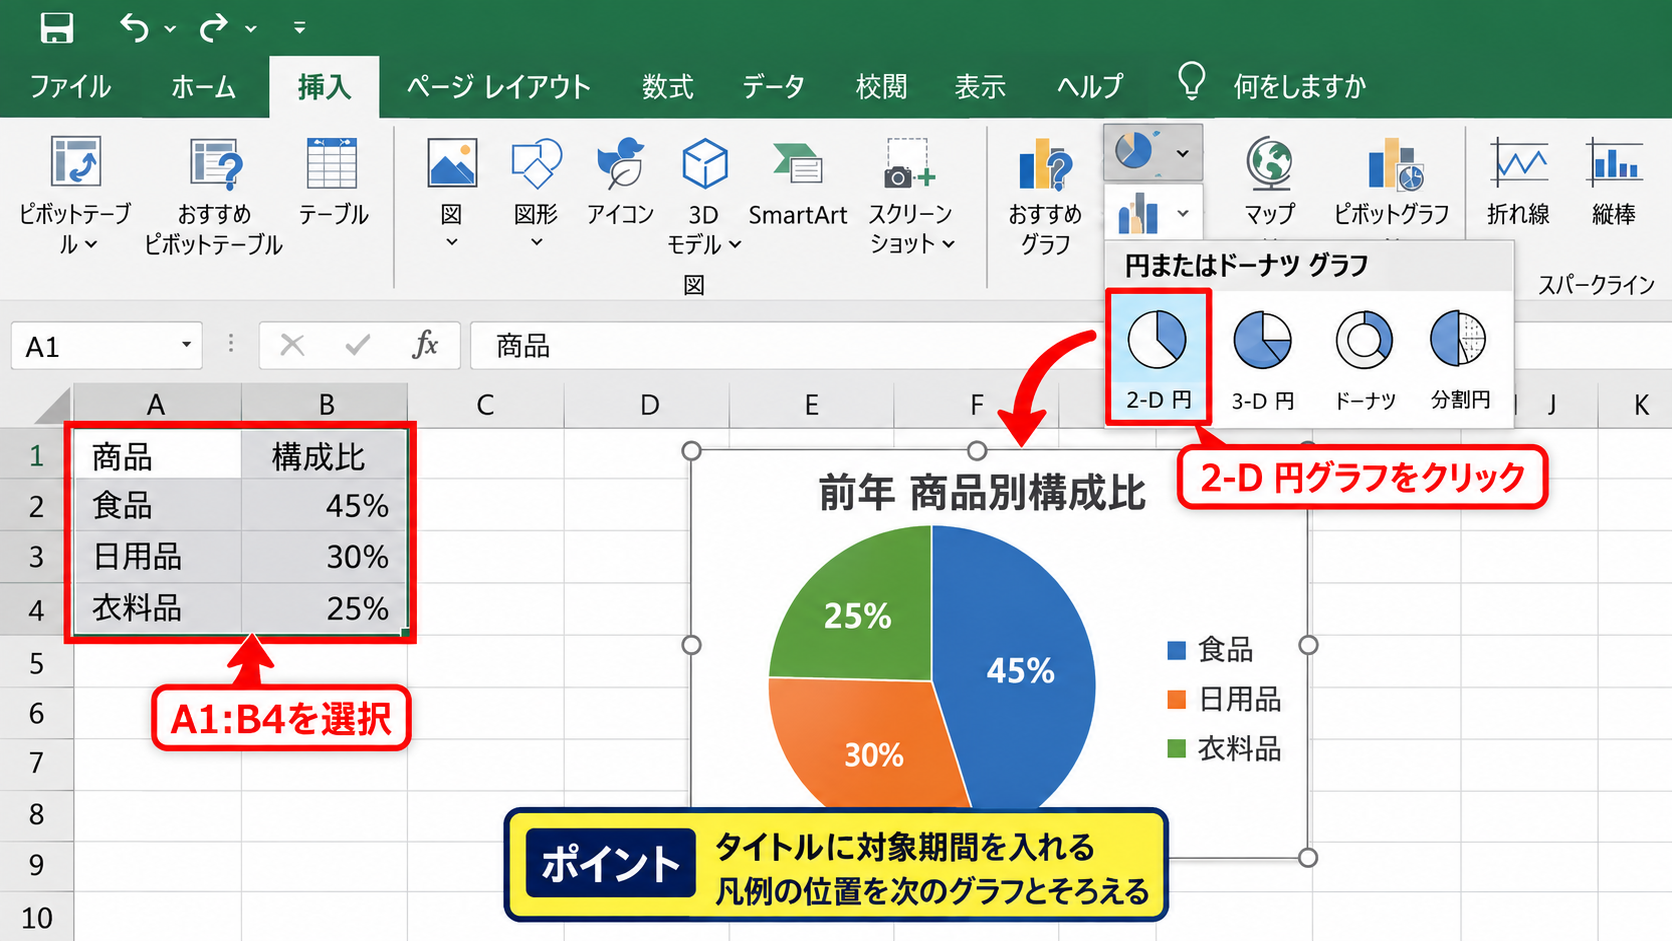Switch to the ホーム tab
This screenshot has height=941, width=1672.
click(x=203, y=87)
